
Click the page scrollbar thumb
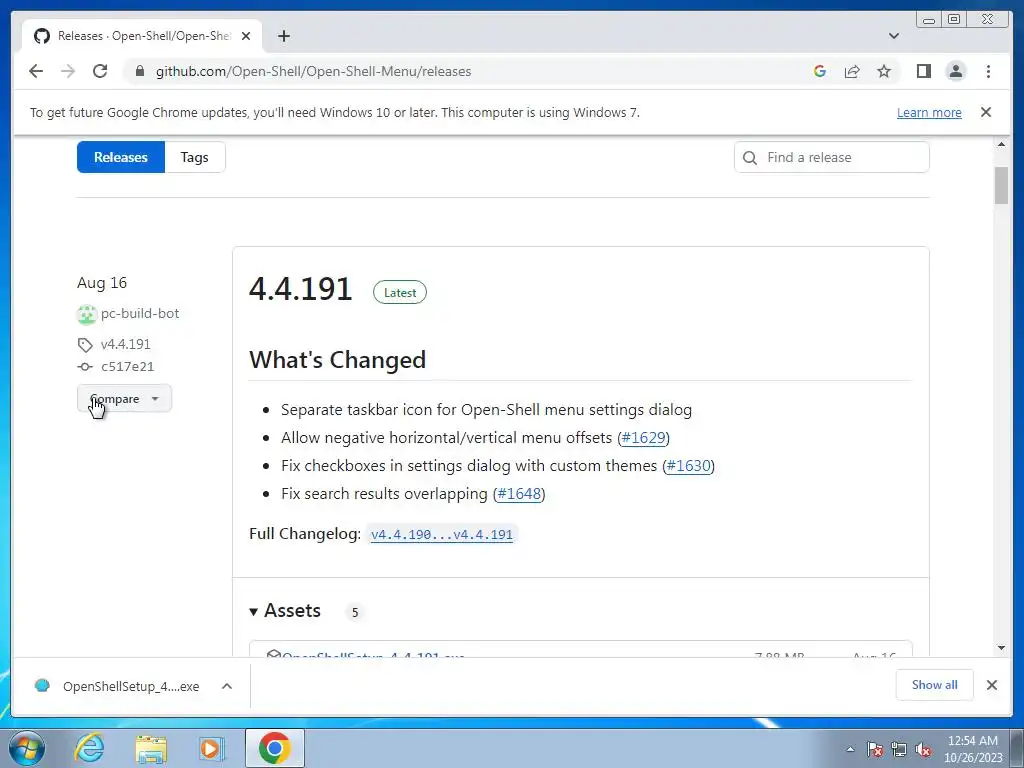click(1001, 185)
